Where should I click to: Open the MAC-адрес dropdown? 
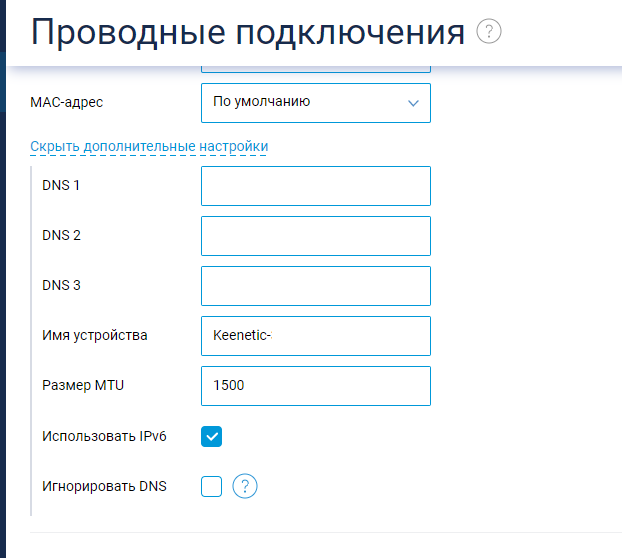[315, 102]
